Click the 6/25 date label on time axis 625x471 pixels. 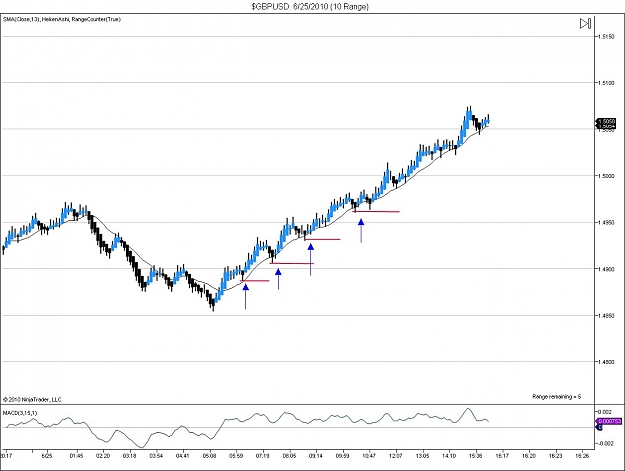[x=47, y=455]
